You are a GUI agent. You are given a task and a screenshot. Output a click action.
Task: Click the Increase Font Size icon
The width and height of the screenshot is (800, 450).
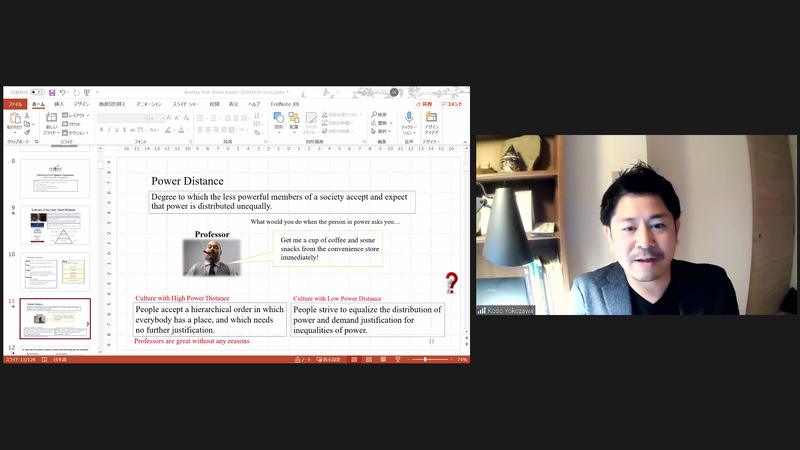click(x=169, y=118)
